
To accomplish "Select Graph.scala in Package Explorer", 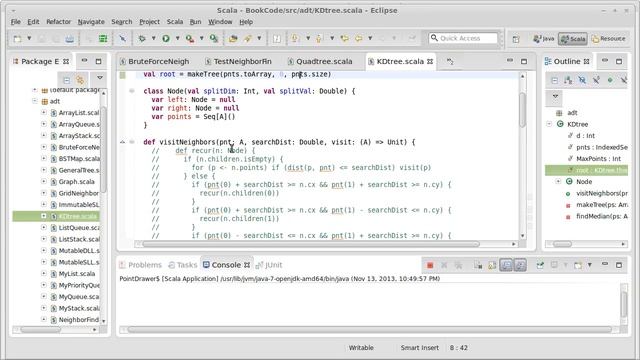I will (x=76, y=182).
